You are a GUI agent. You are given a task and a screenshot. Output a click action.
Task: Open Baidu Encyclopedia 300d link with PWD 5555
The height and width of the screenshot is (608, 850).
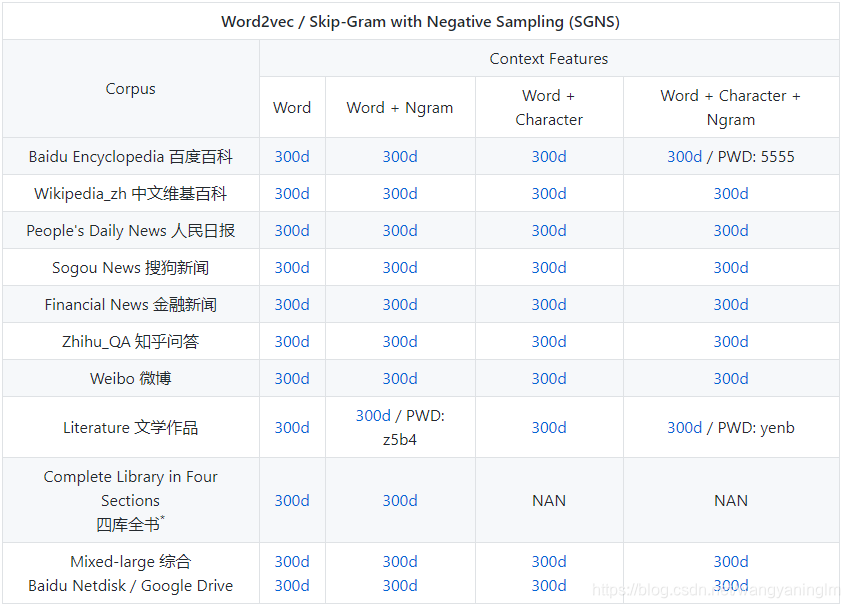[x=684, y=157]
